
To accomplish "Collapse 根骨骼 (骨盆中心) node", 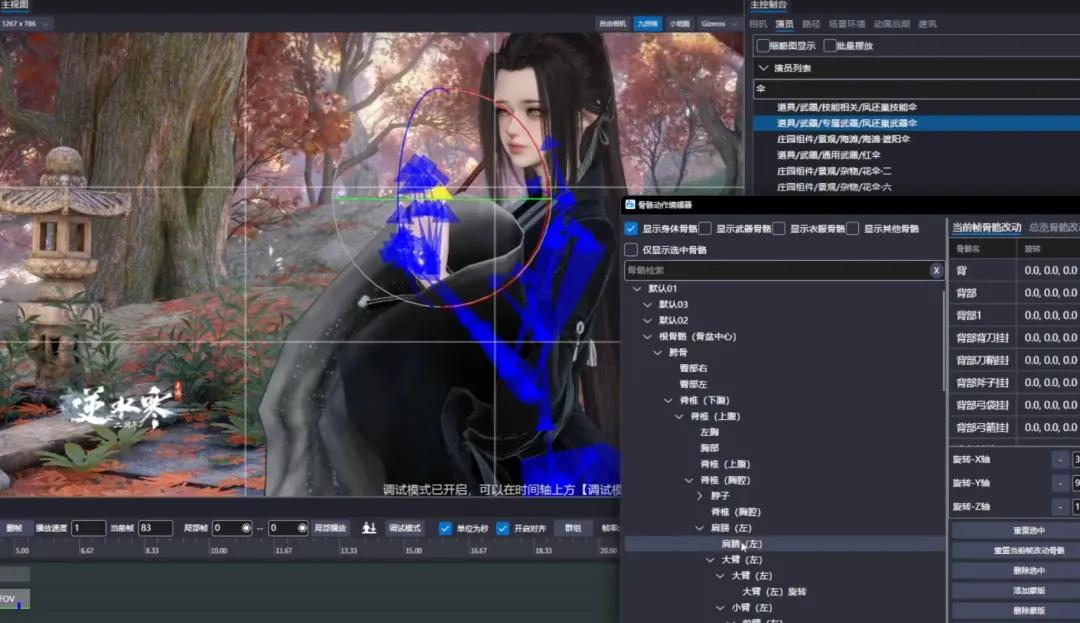I will 647,337.
